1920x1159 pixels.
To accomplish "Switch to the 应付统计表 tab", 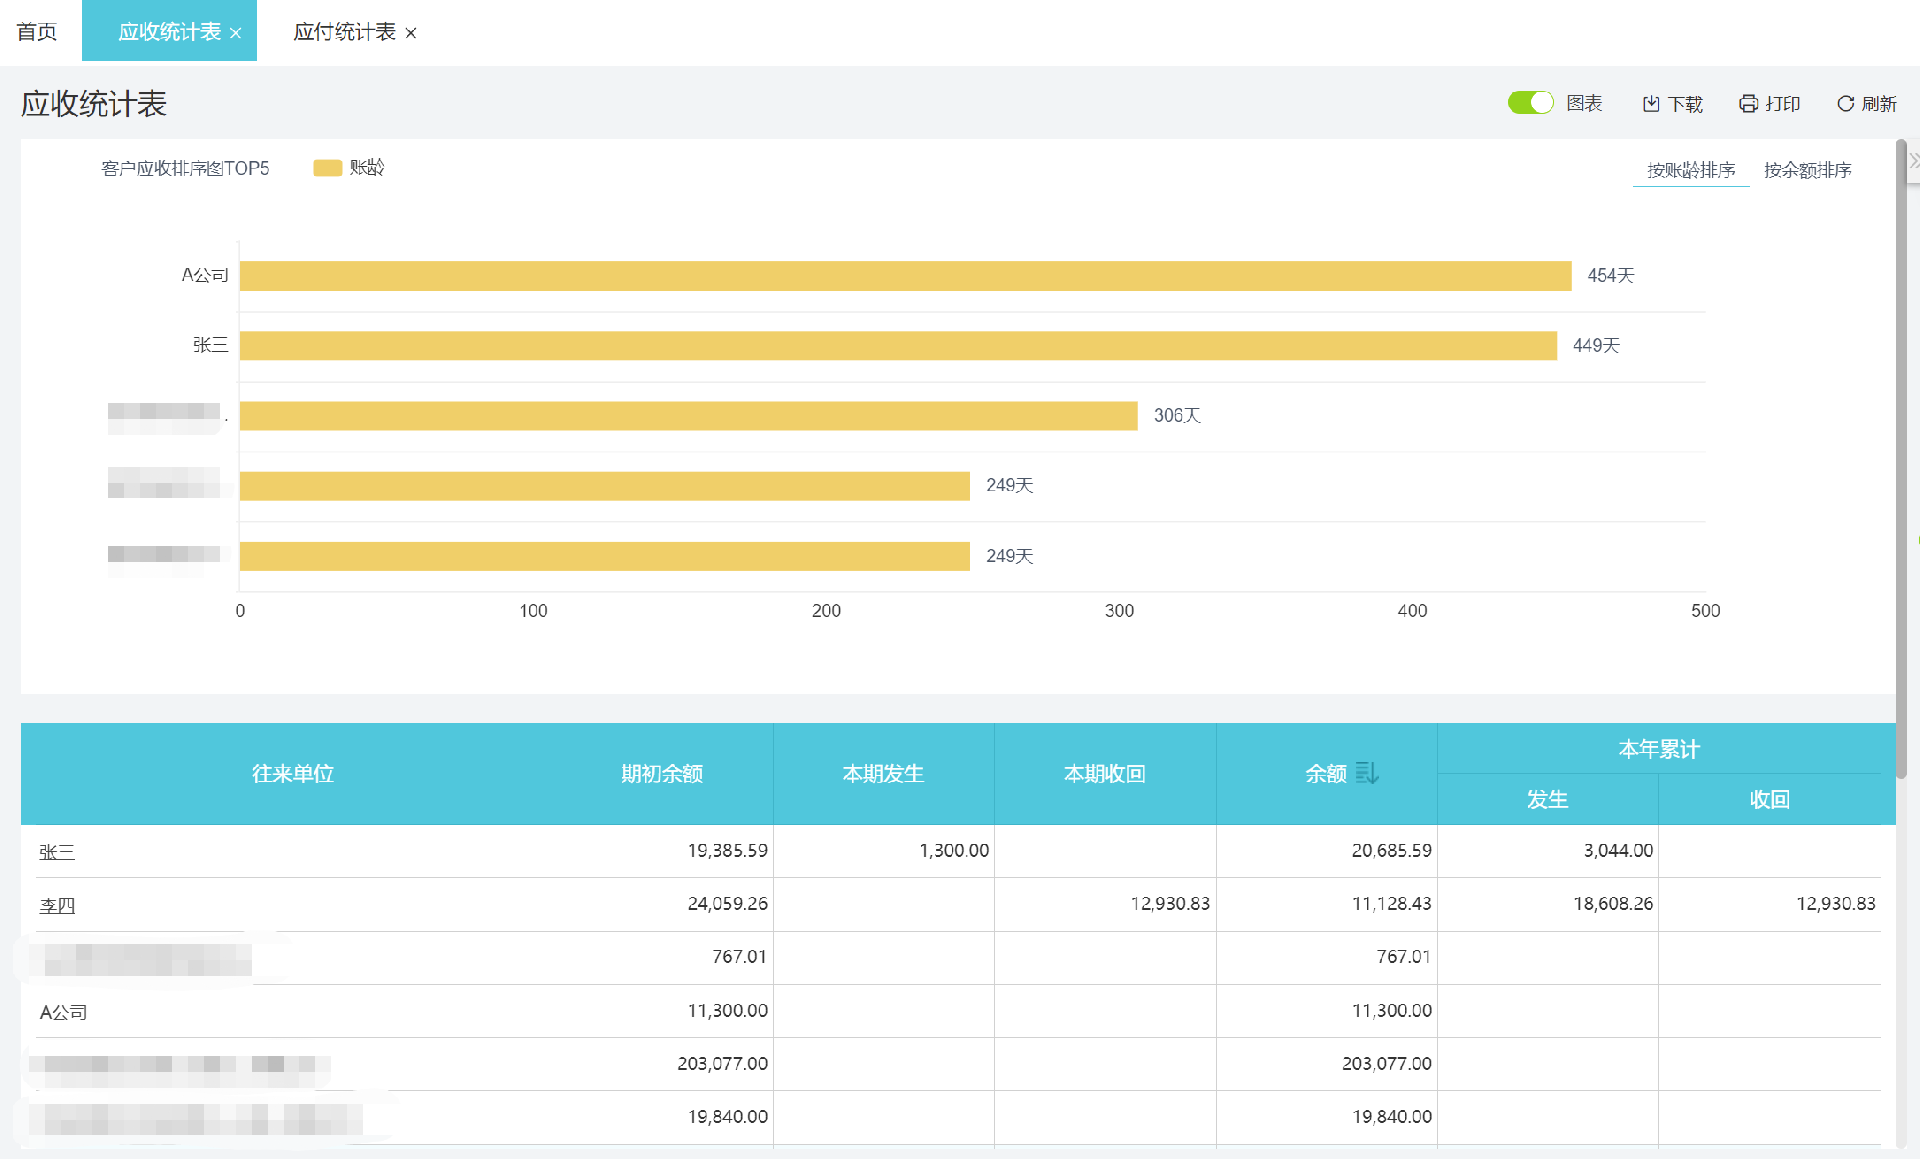I will point(345,32).
